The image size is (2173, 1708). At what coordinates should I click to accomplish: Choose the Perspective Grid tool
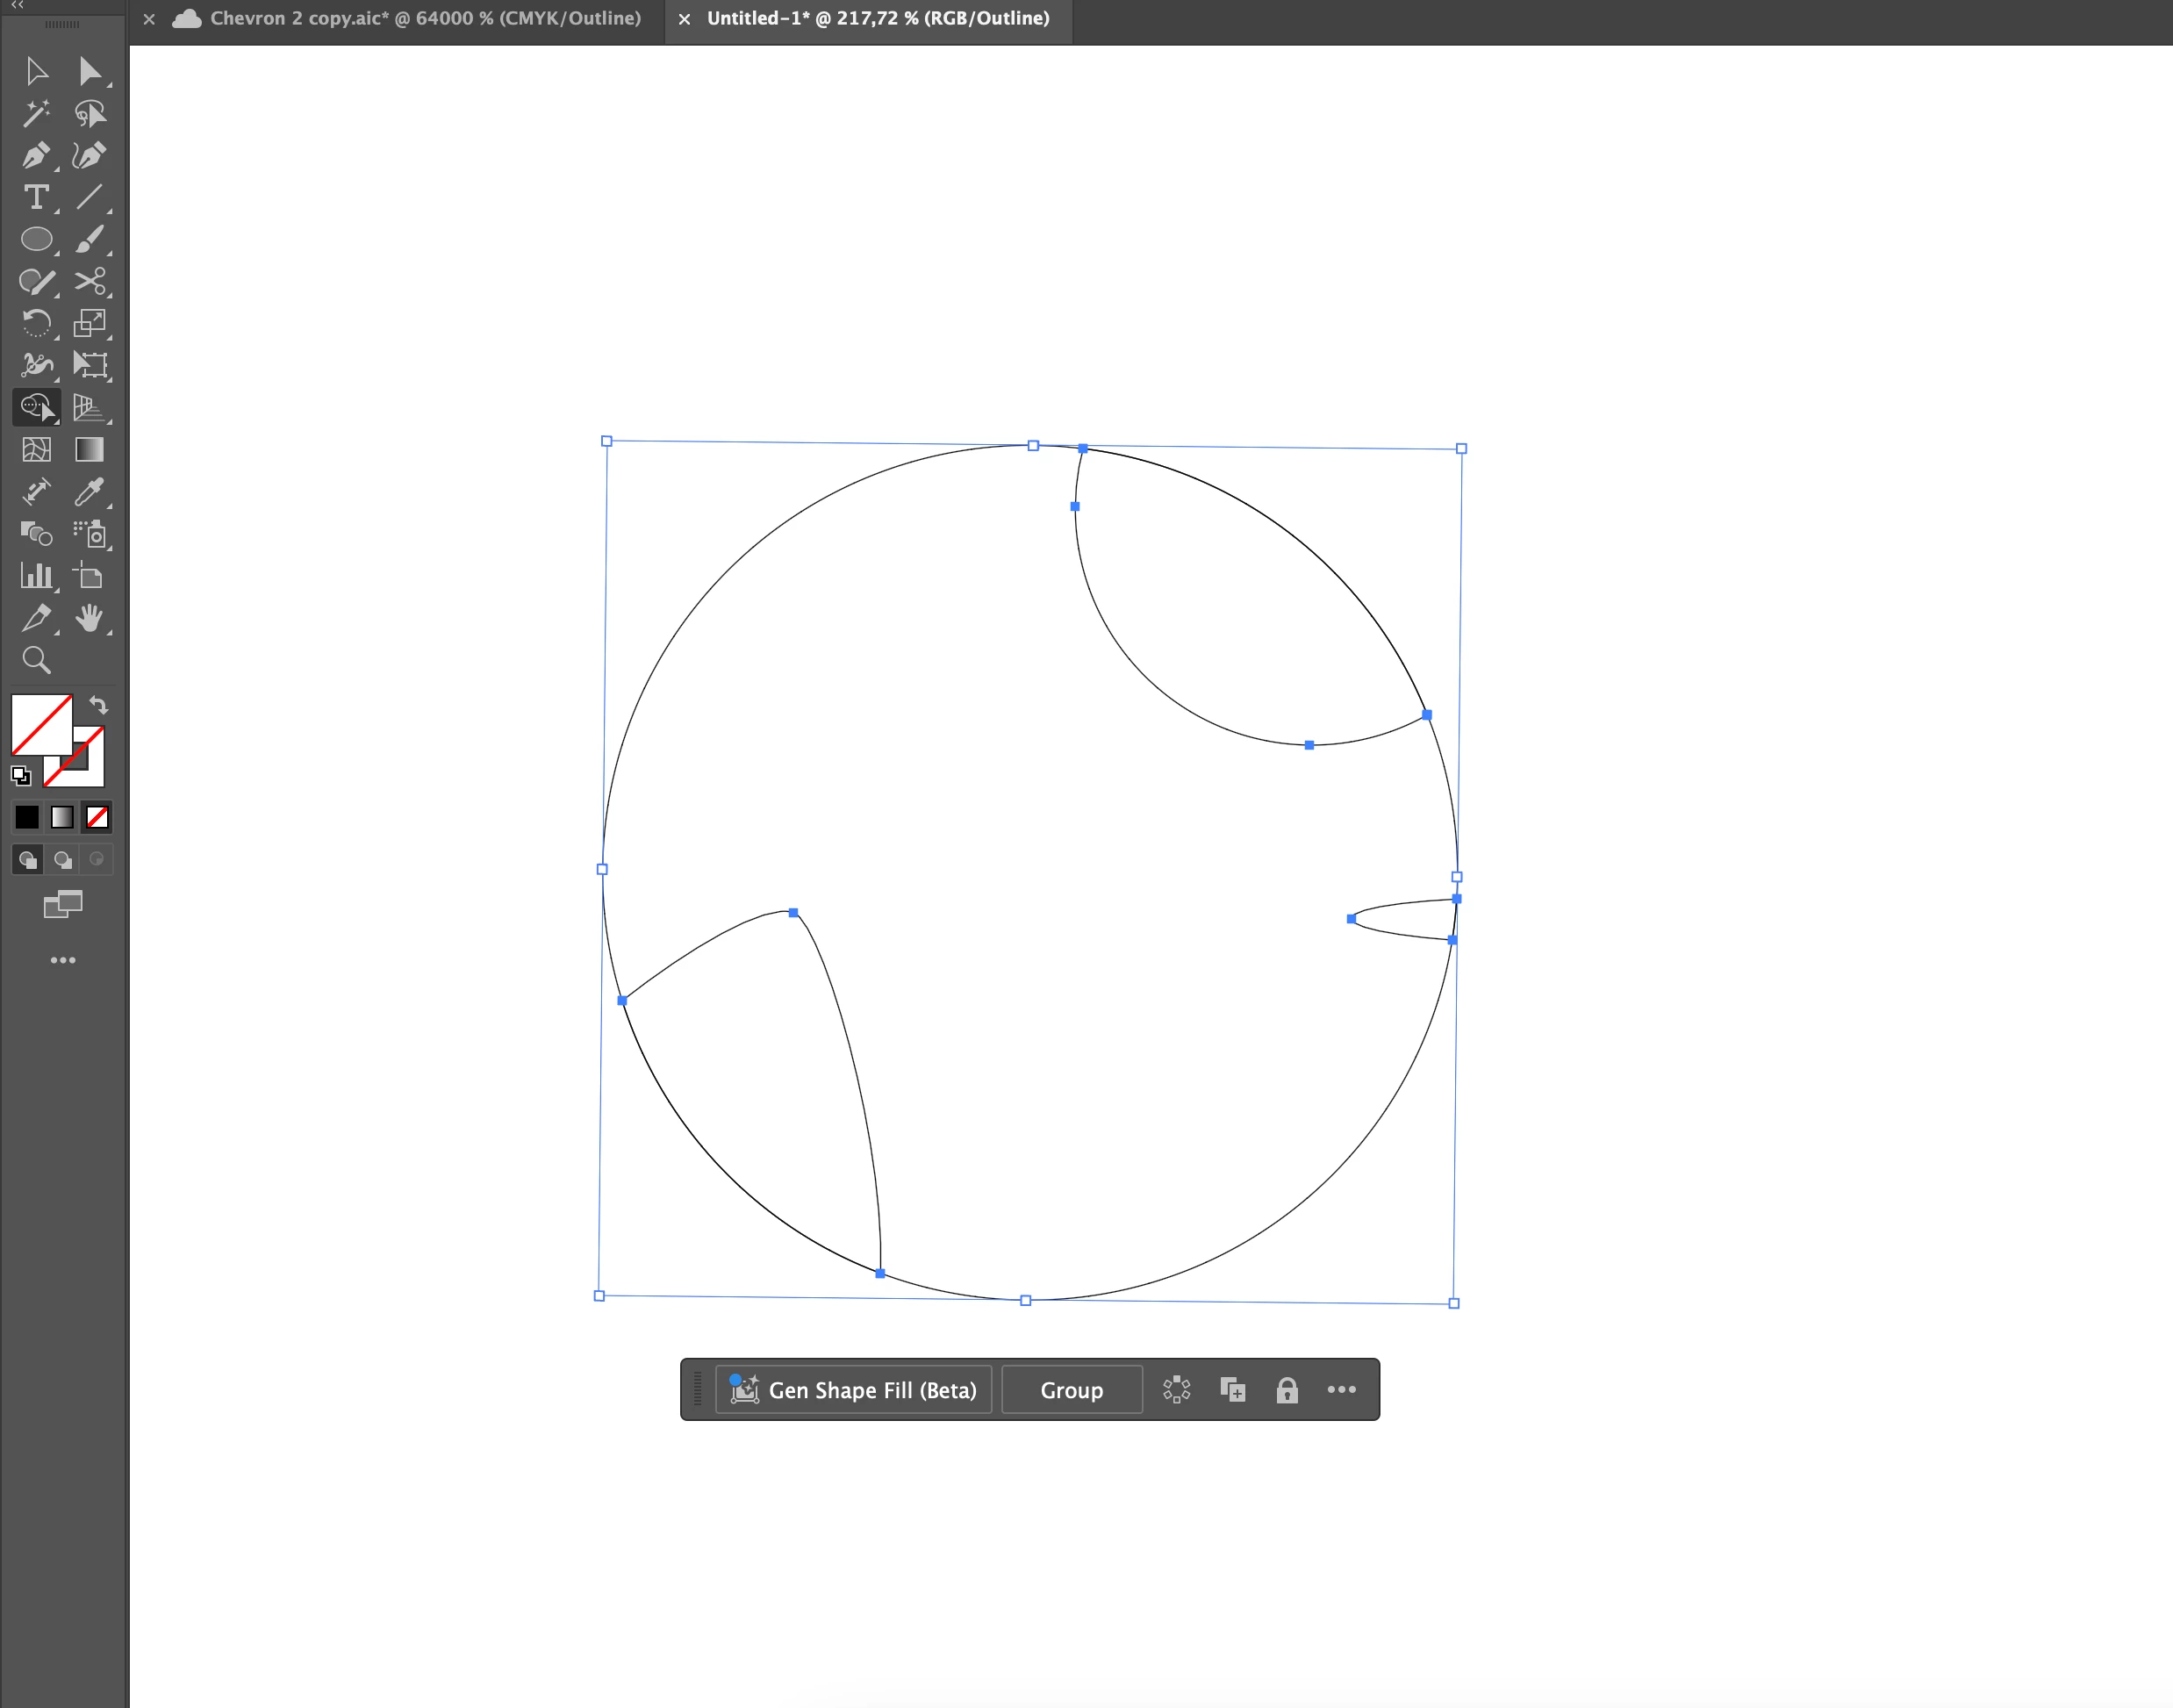[90, 407]
